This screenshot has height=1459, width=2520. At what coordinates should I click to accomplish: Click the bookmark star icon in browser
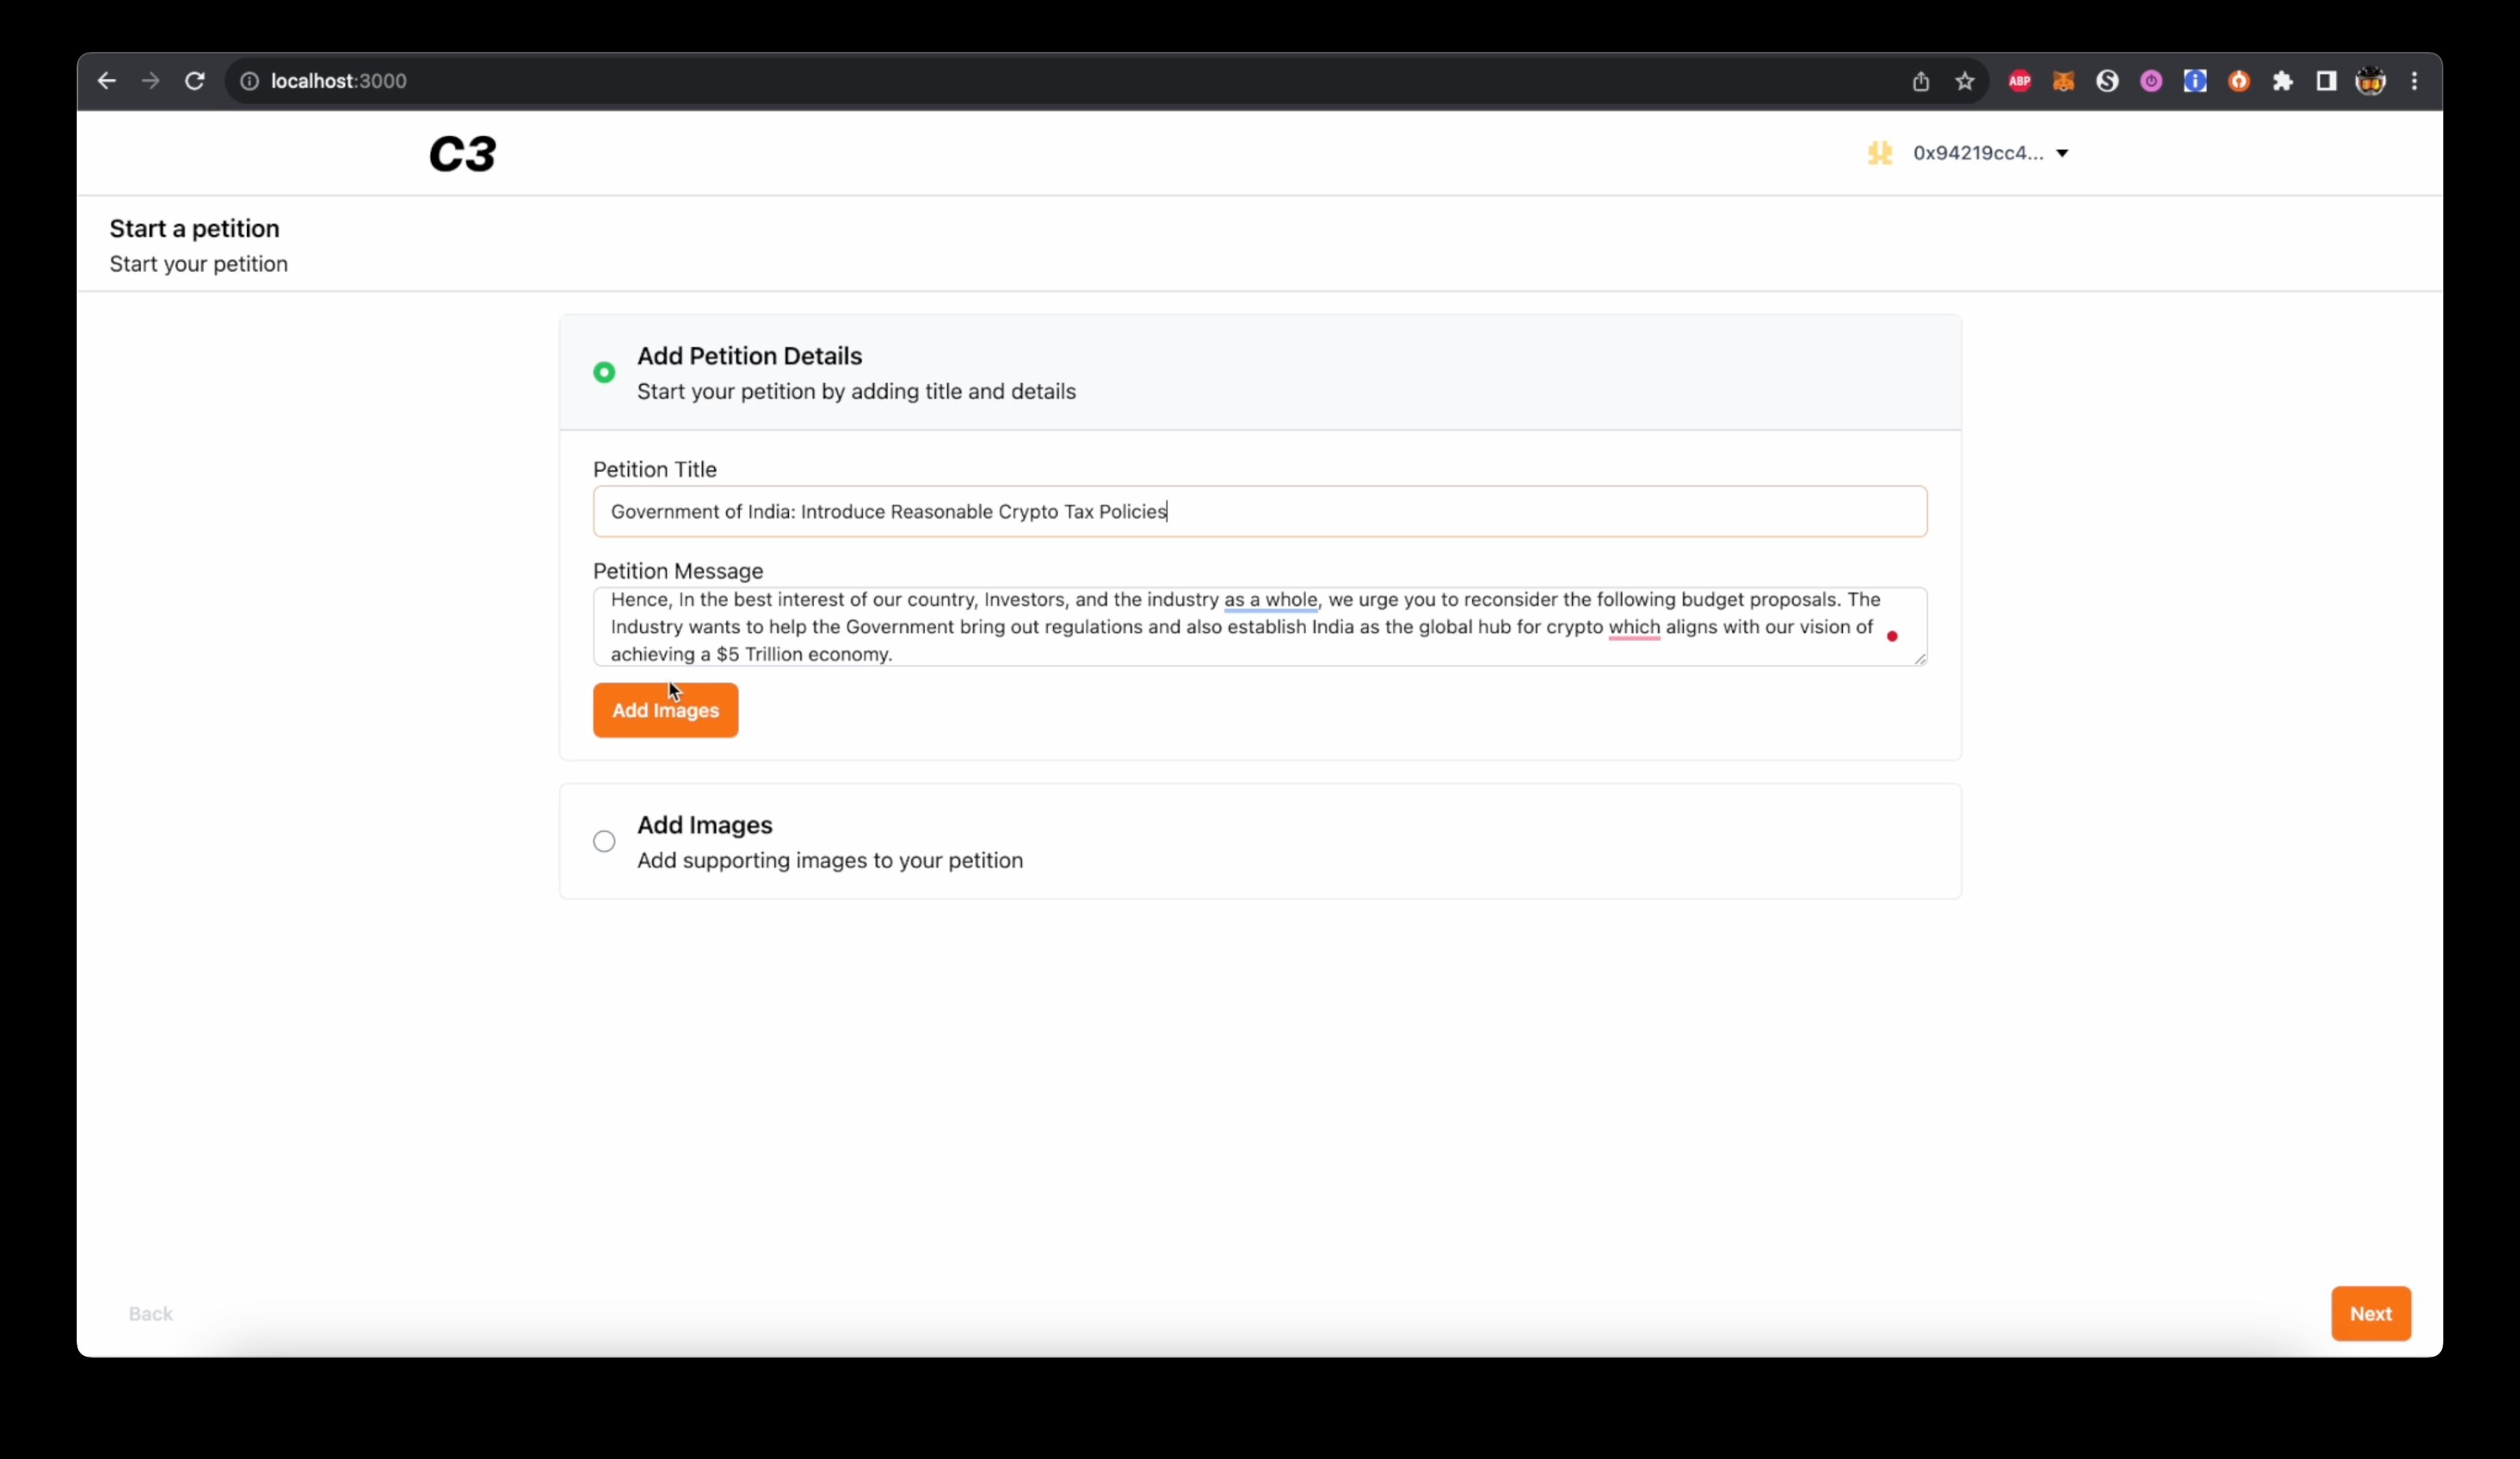(1963, 80)
